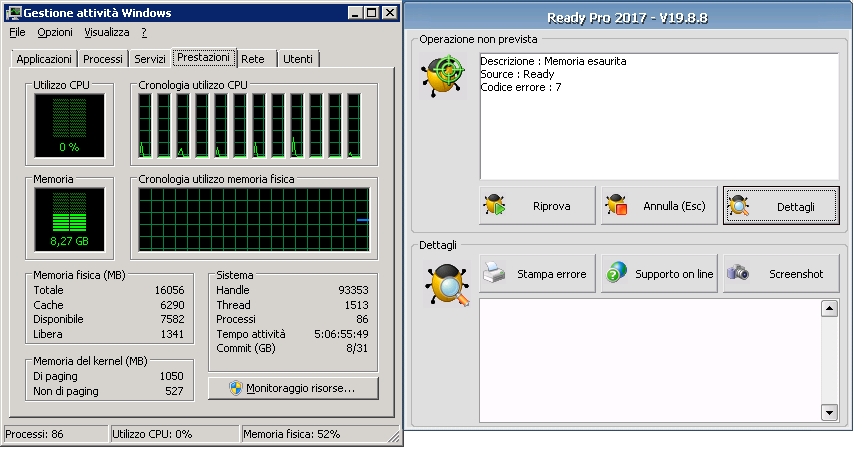This screenshot has width=866, height=457.
Task: Click inside the empty Dettagli text box
Action: point(650,360)
